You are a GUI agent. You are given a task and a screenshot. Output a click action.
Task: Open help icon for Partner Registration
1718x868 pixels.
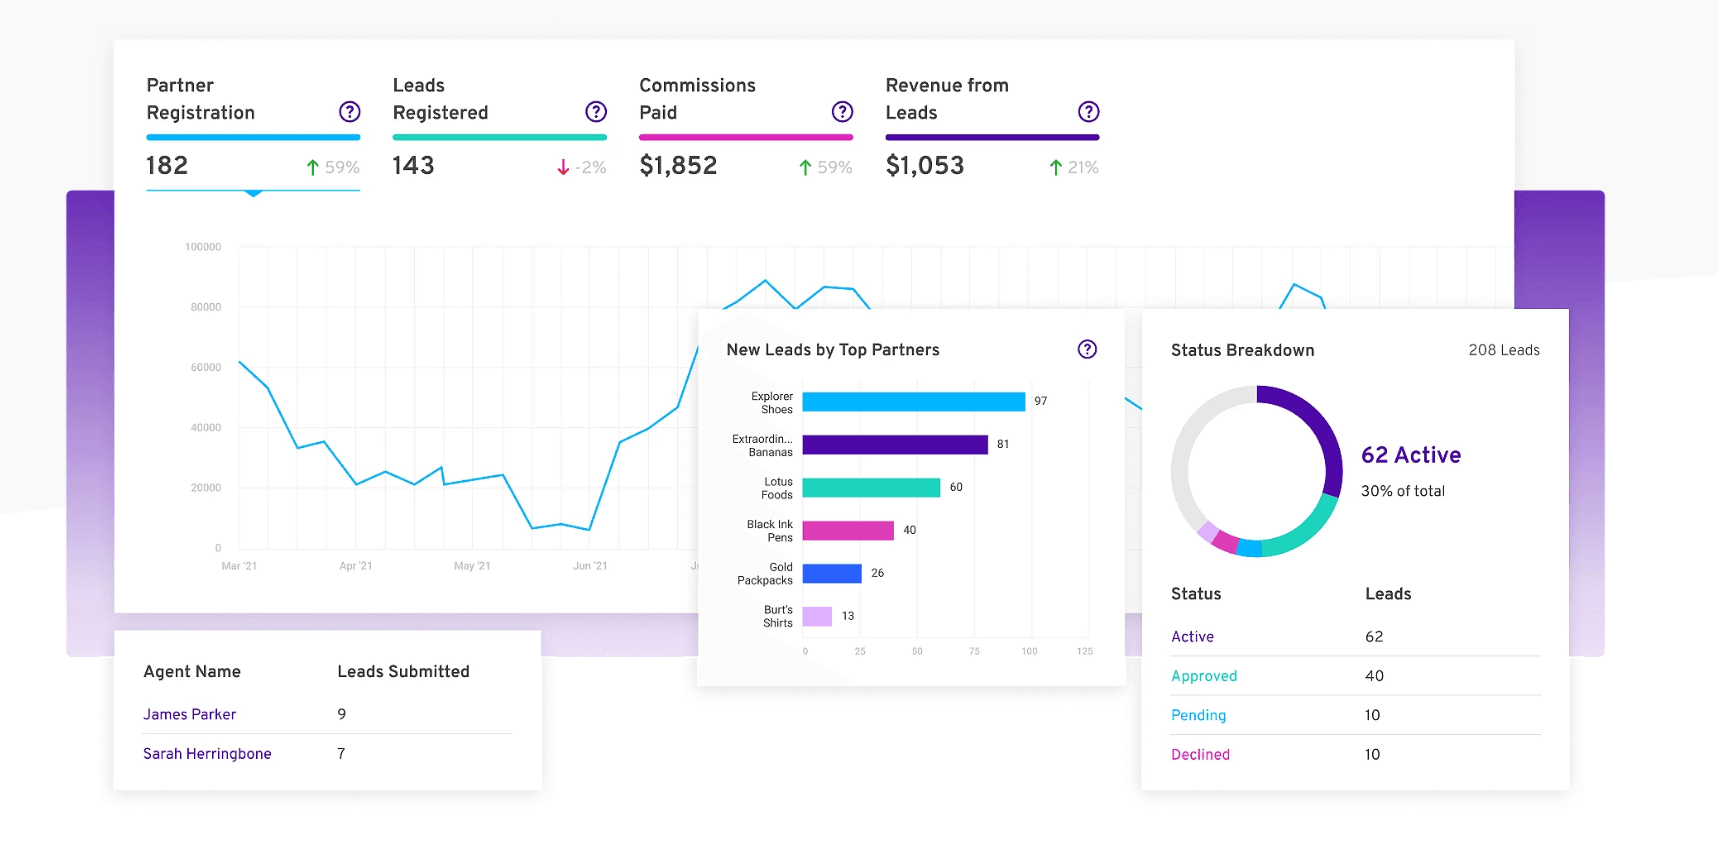(x=349, y=111)
